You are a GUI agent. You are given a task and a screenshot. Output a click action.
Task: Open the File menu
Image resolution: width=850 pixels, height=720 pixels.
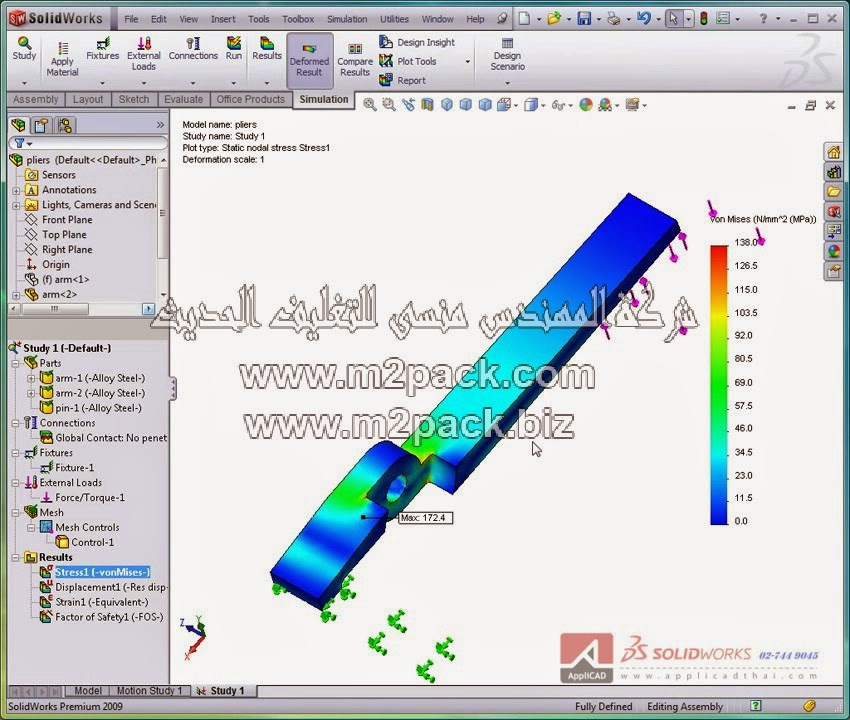[131, 19]
